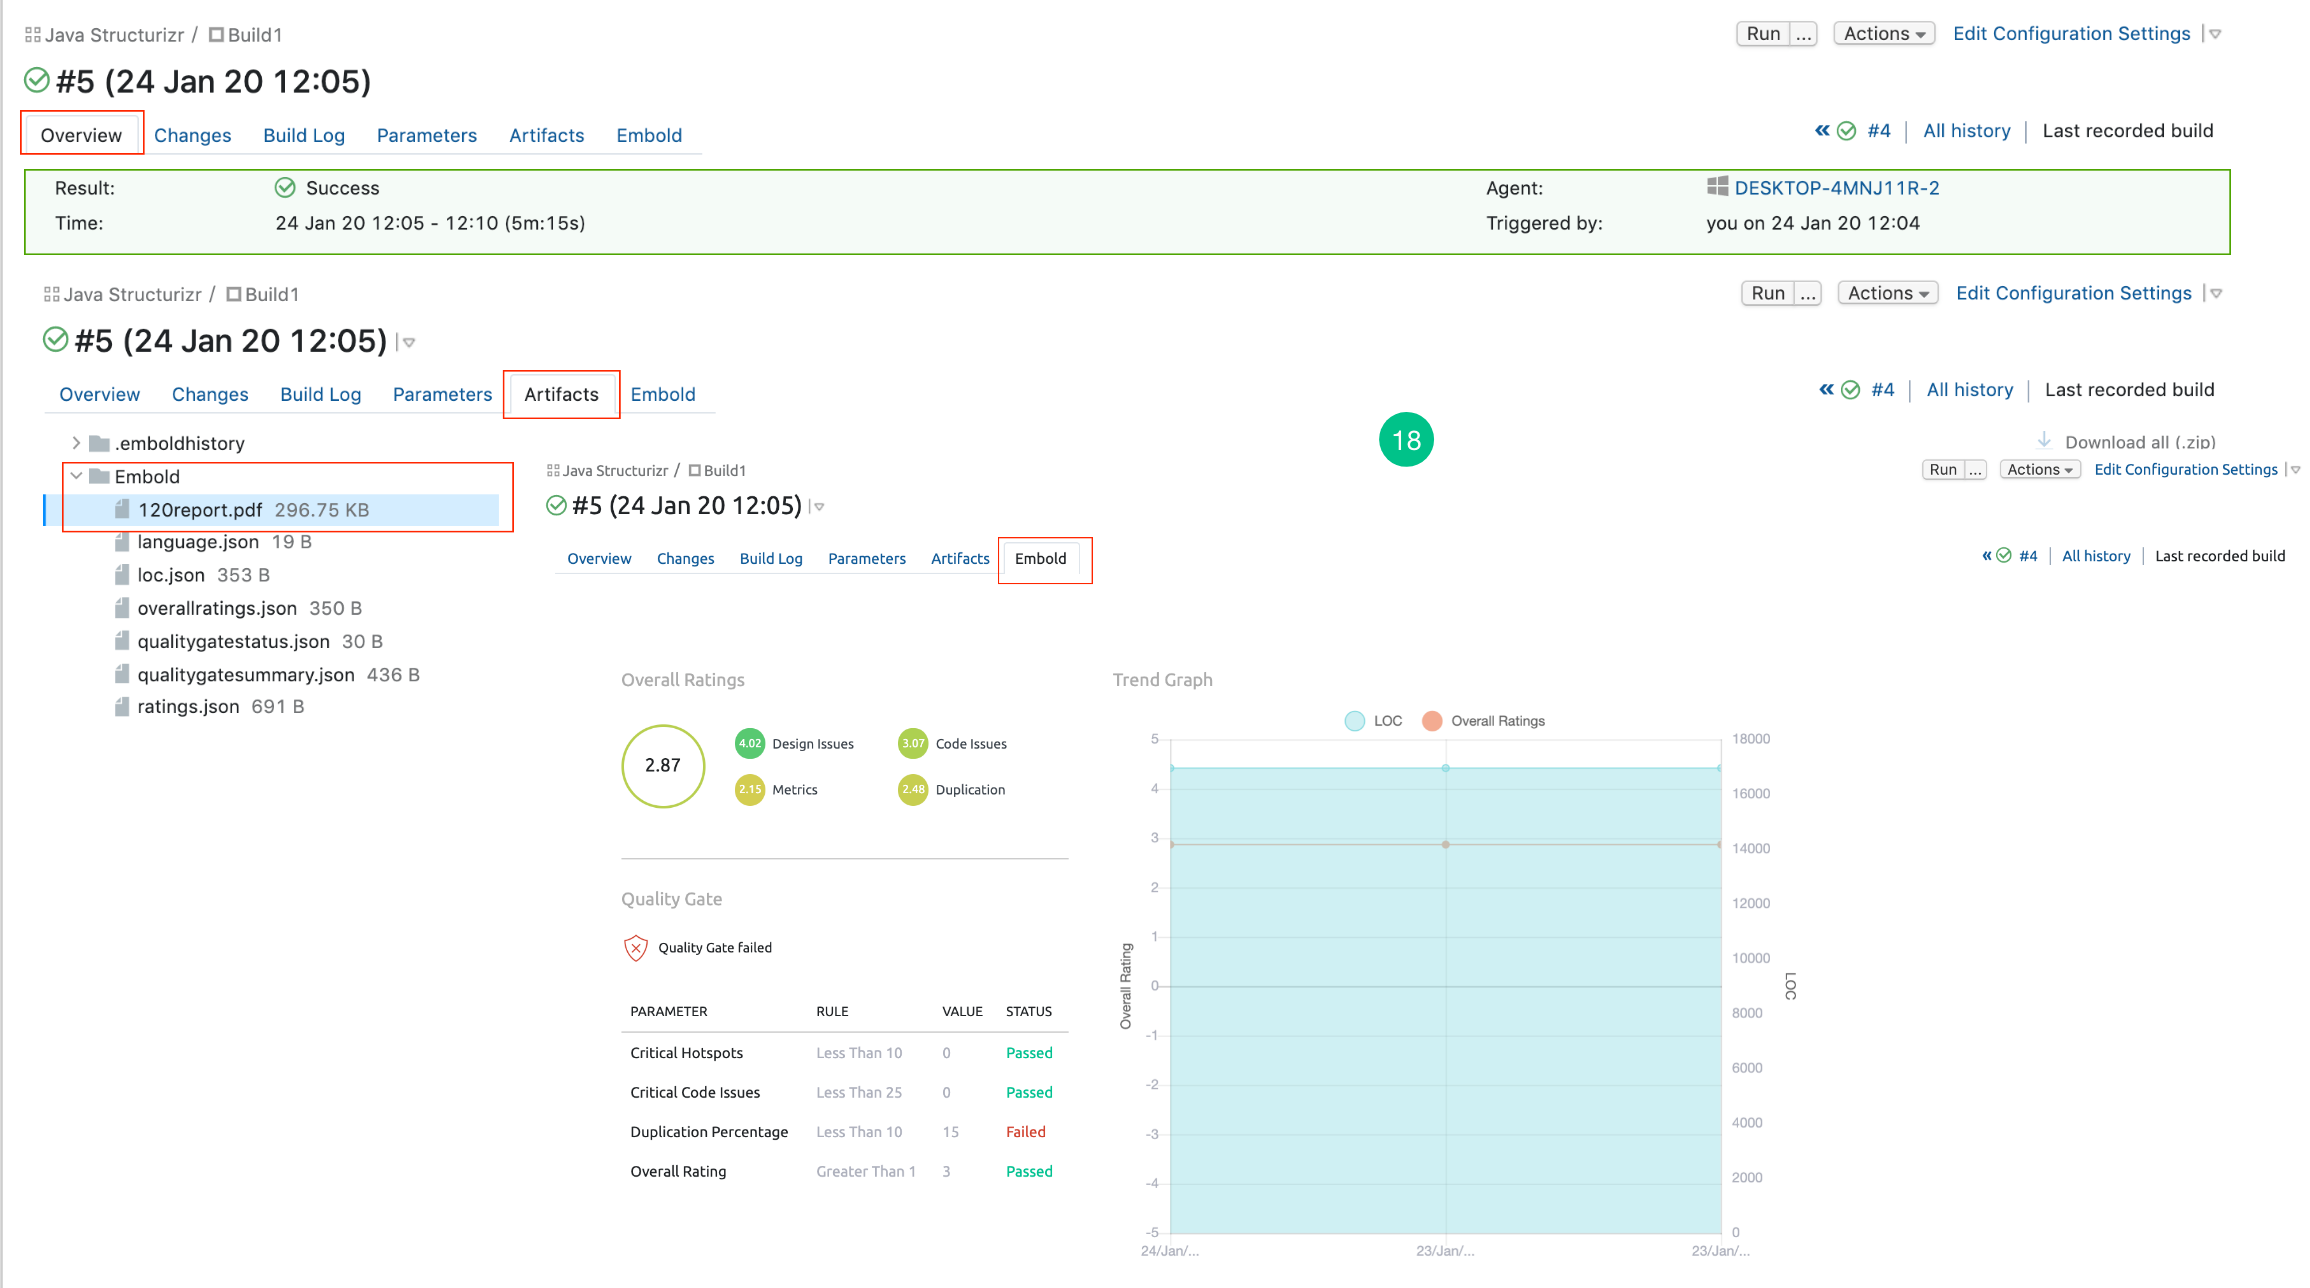Screen dimensions: 2310x1288
Task: Click the green check icon by the Embold panel #5 title
Action: (x=557, y=505)
